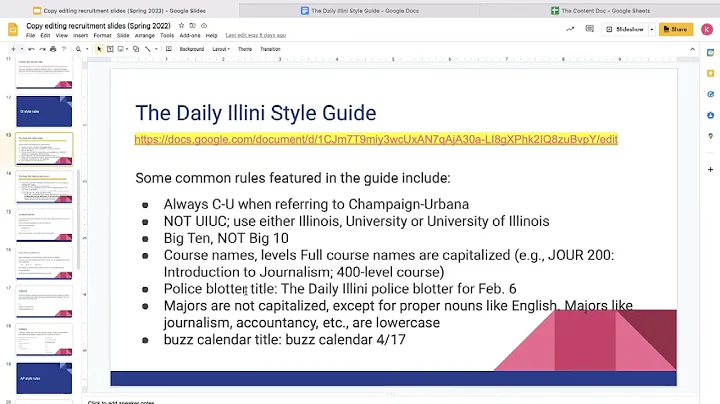Open Google Keep side panel
The image size is (720, 404).
pyautogui.click(x=710, y=73)
